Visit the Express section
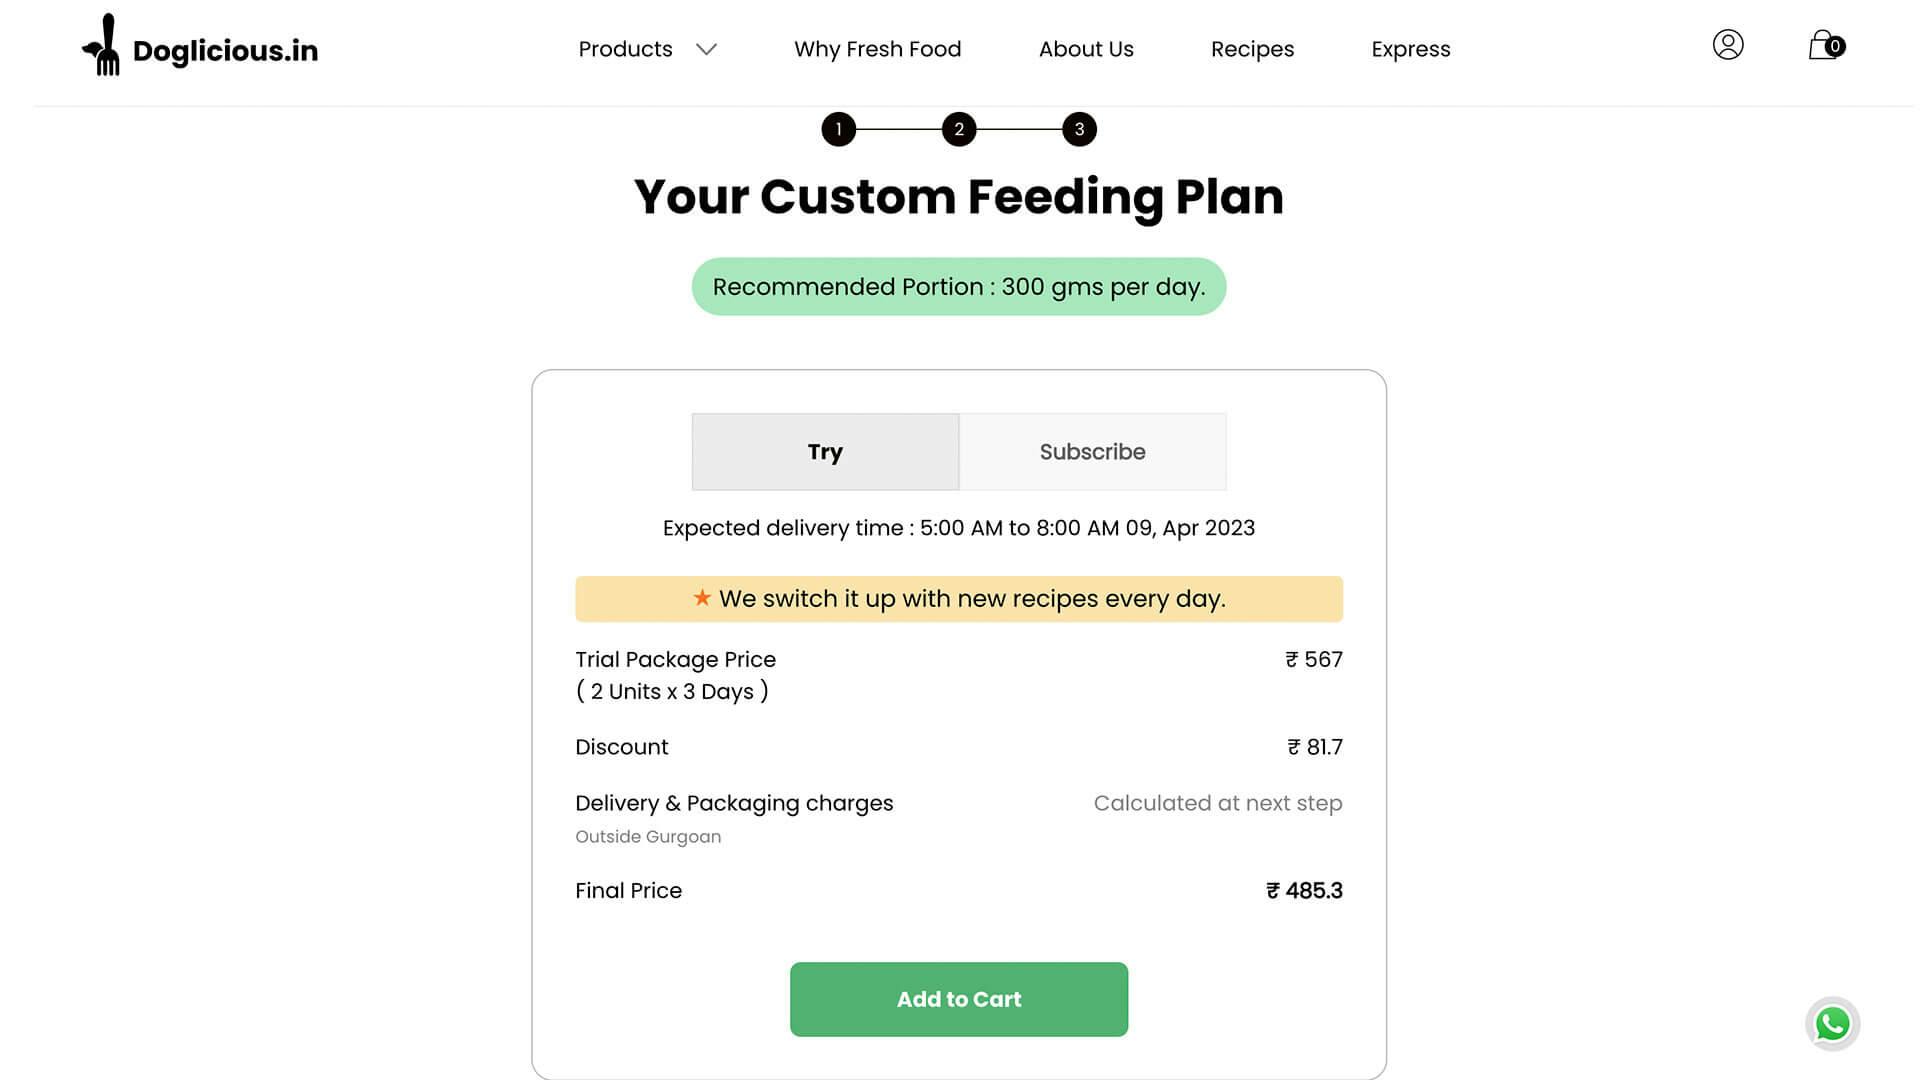The height and width of the screenshot is (1080, 1920). (1410, 49)
